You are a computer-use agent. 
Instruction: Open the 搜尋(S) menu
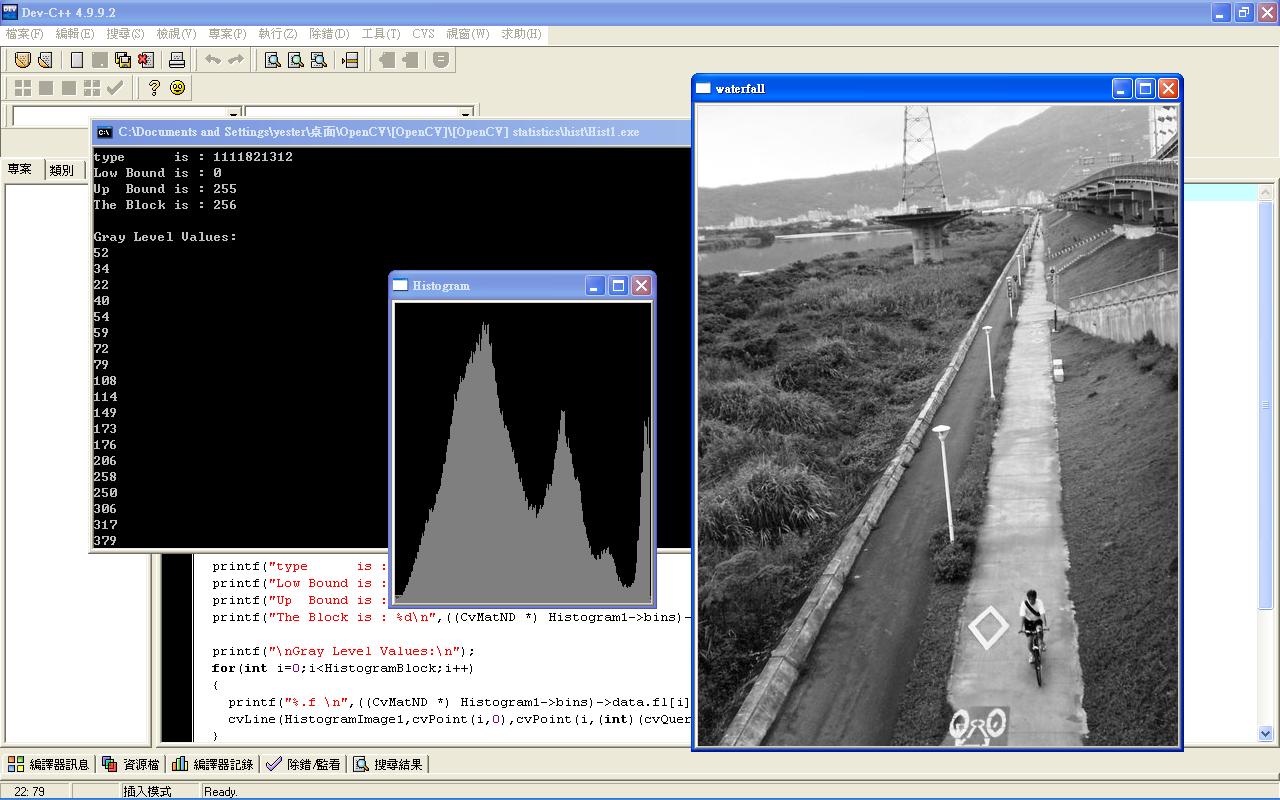(125, 34)
